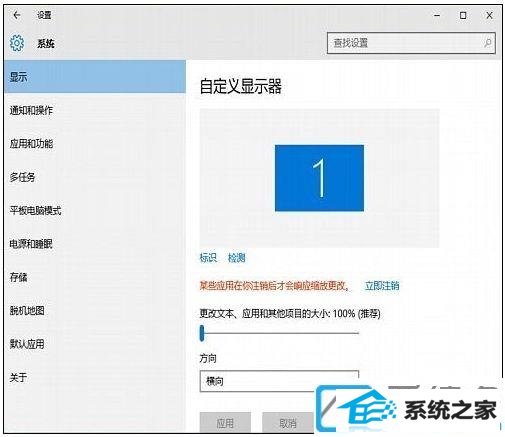Screen dimensions: 505x437
Task: Expand the 方向 orientation dropdown
Action: (x=279, y=381)
